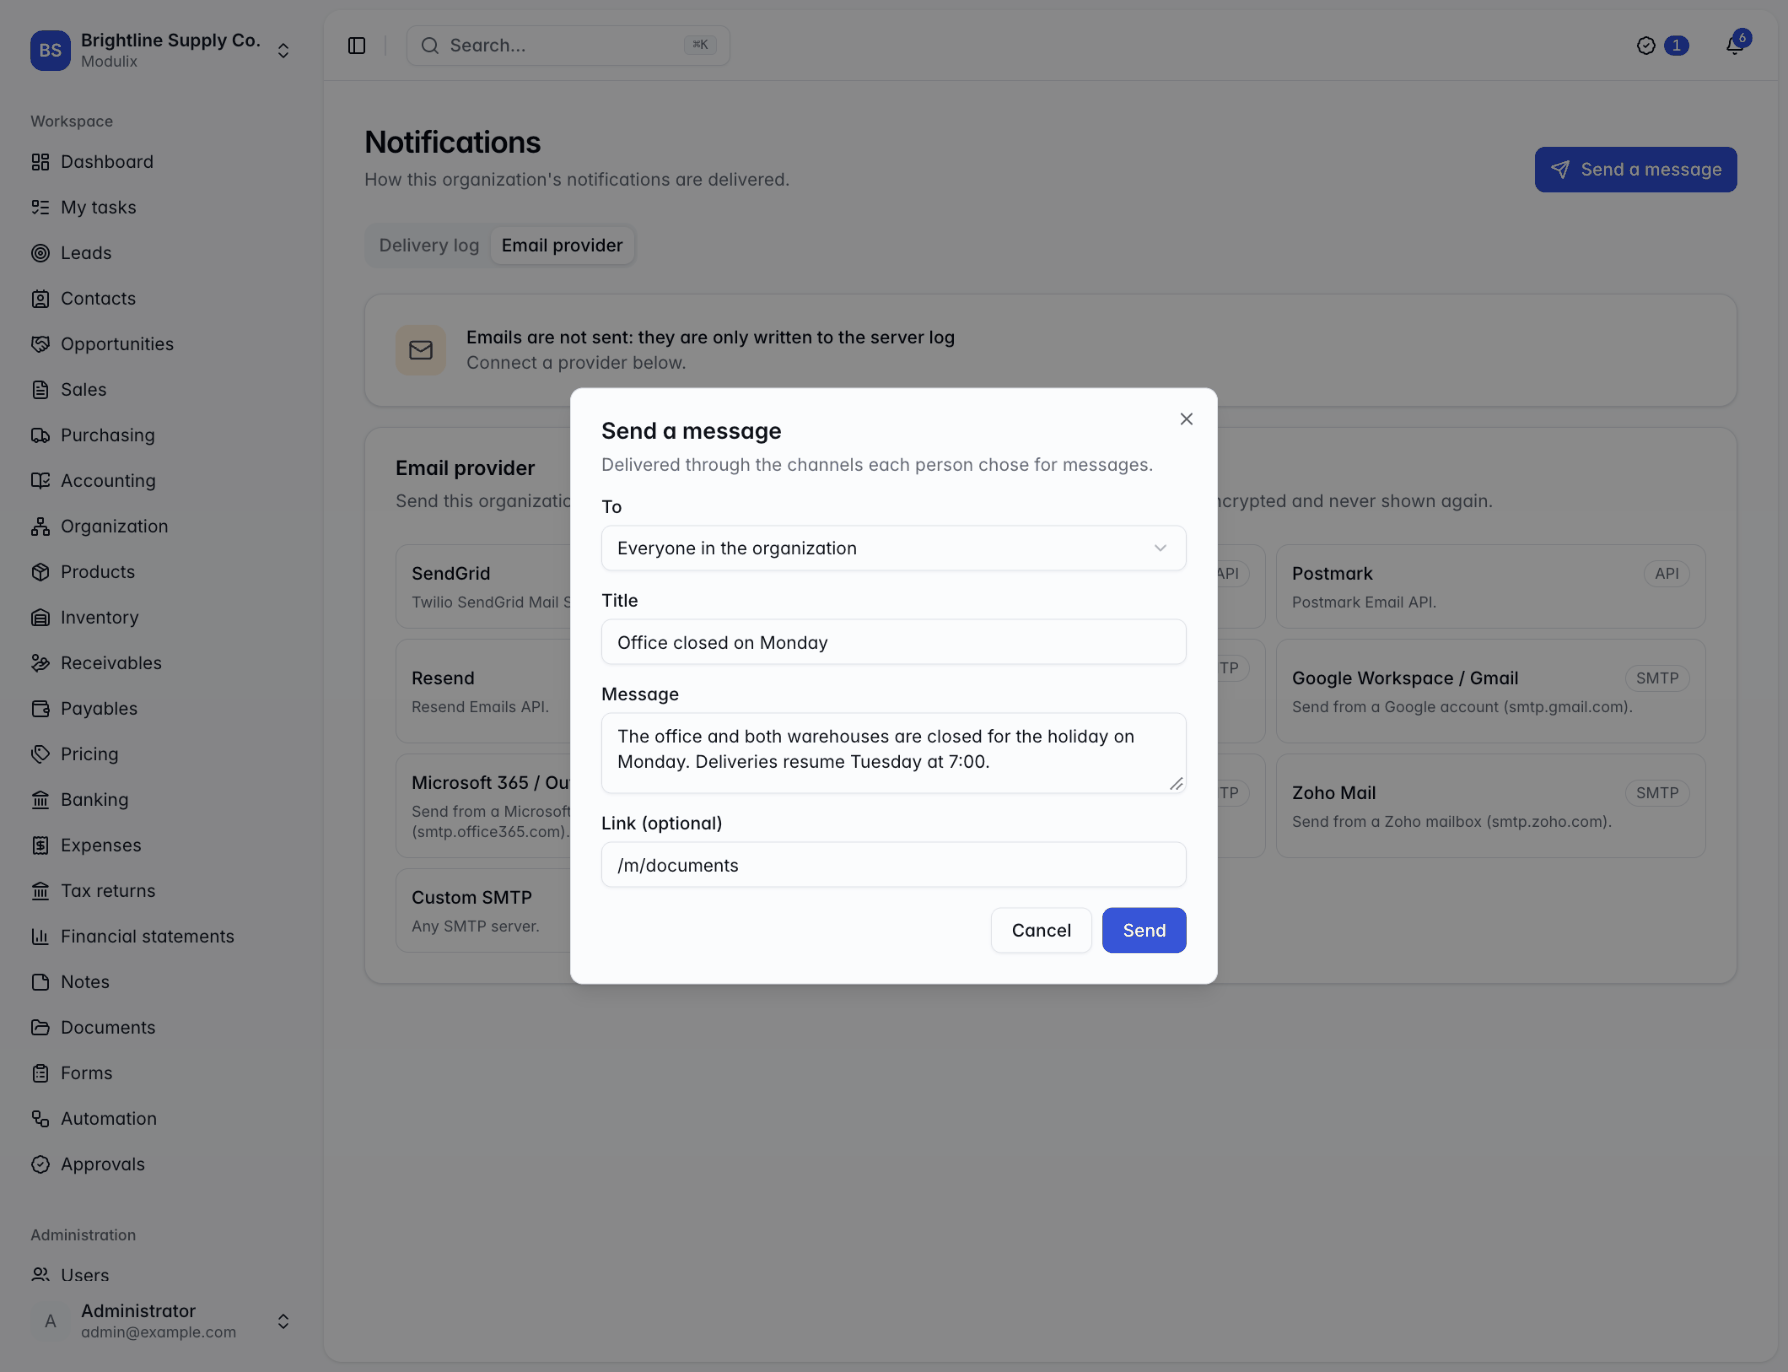
Task: Edit the Link (optional) field
Action: pos(893,865)
